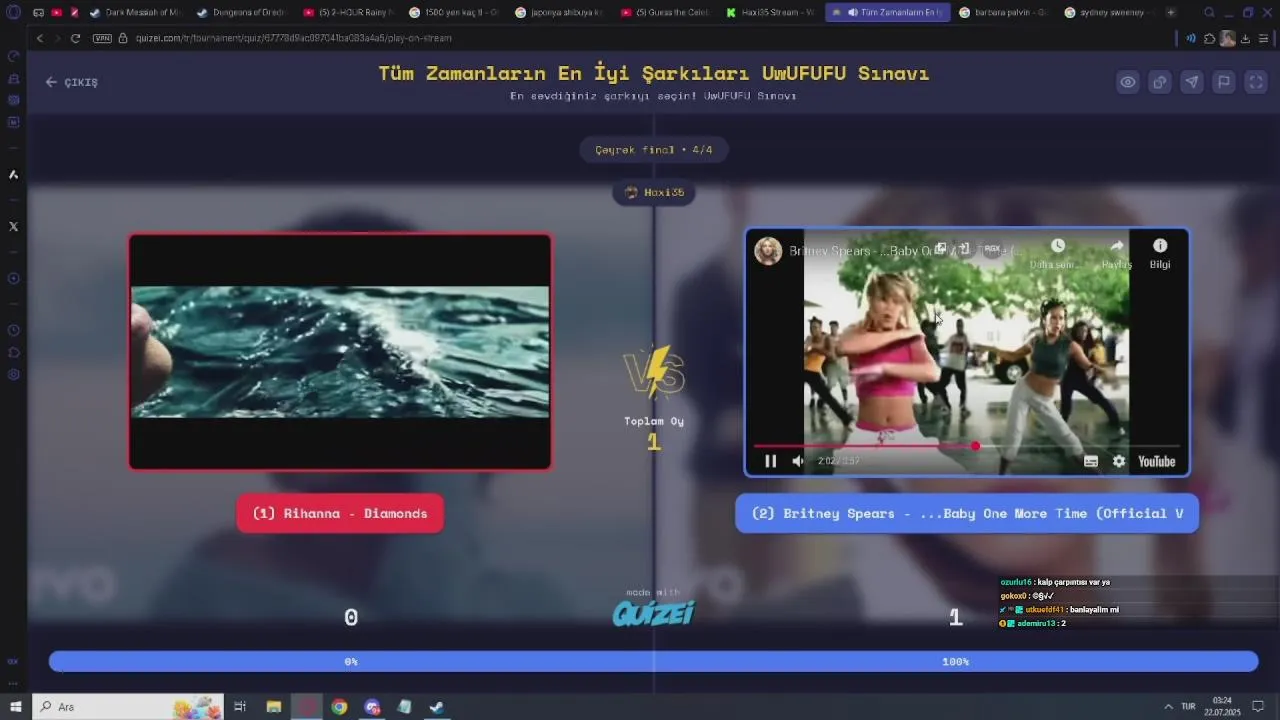Switch to Dark Messiah of Might tab

click(135, 12)
